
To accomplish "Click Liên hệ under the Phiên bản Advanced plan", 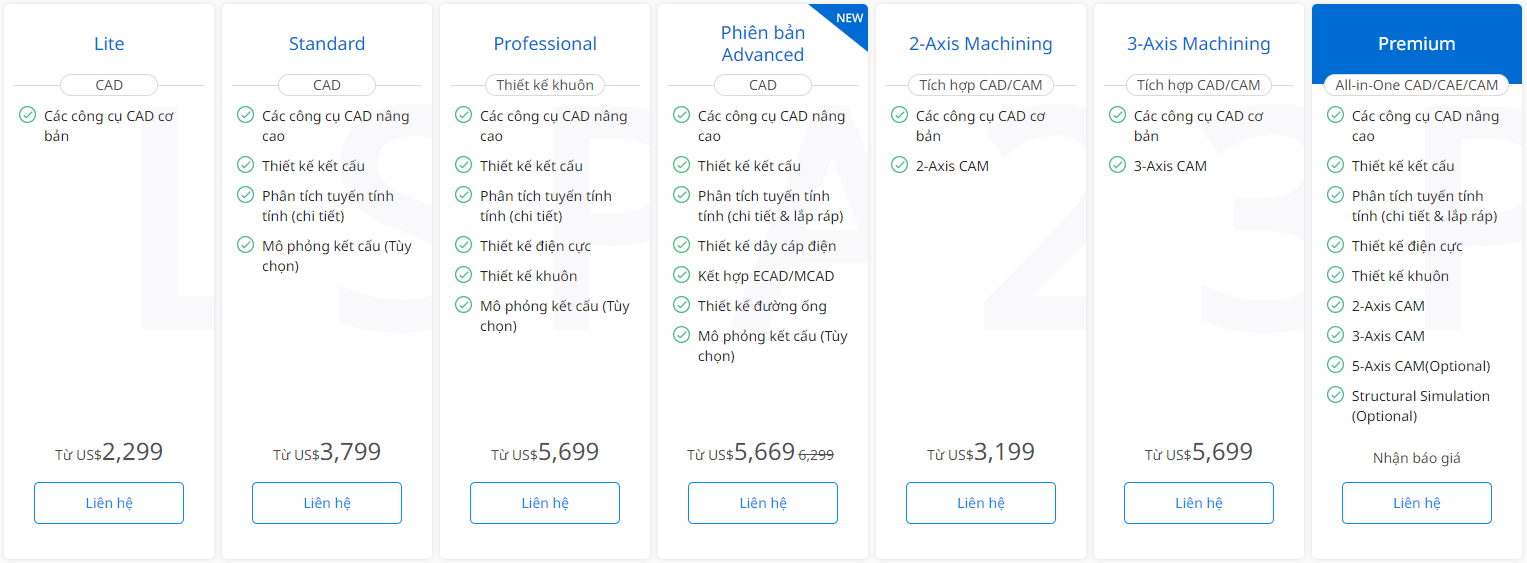I will pyautogui.click(x=763, y=503).
